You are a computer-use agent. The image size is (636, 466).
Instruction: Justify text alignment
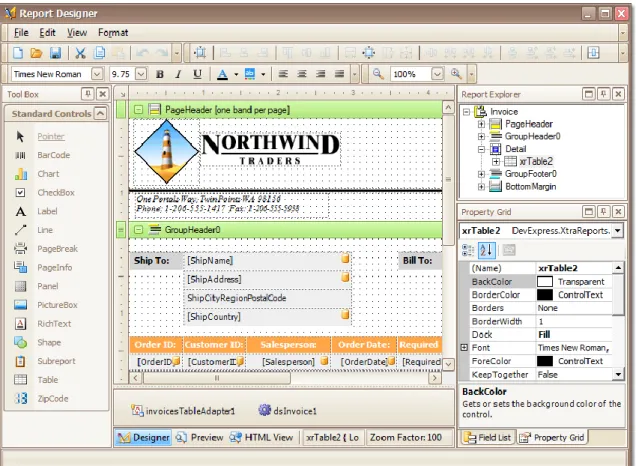tap(339, 74)
